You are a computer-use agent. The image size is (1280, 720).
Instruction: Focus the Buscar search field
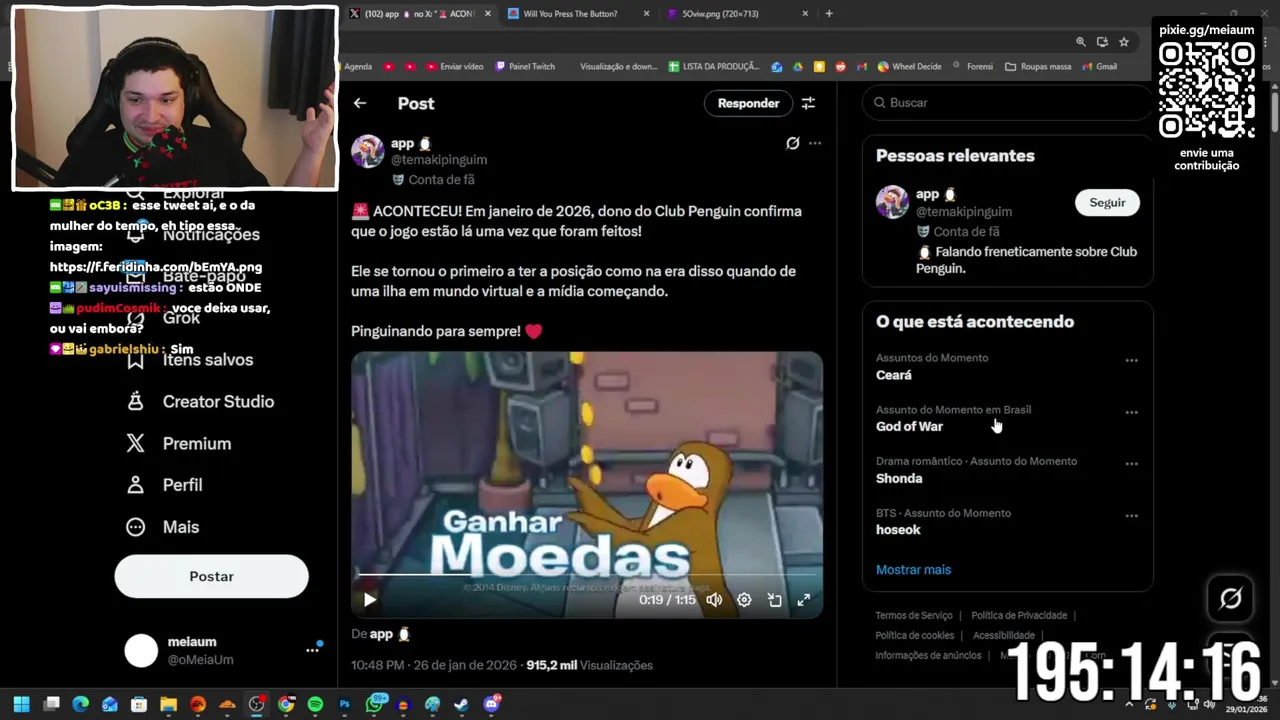click(1008, 102)
